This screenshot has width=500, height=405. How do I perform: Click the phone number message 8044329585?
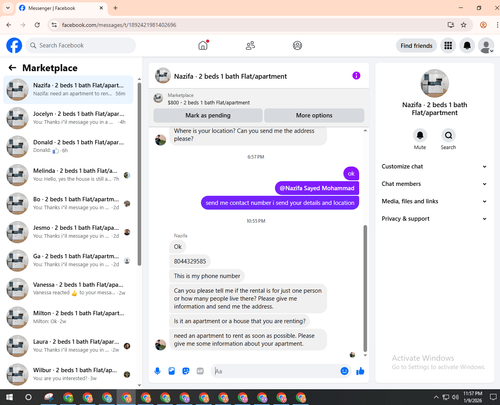(190, 261)
